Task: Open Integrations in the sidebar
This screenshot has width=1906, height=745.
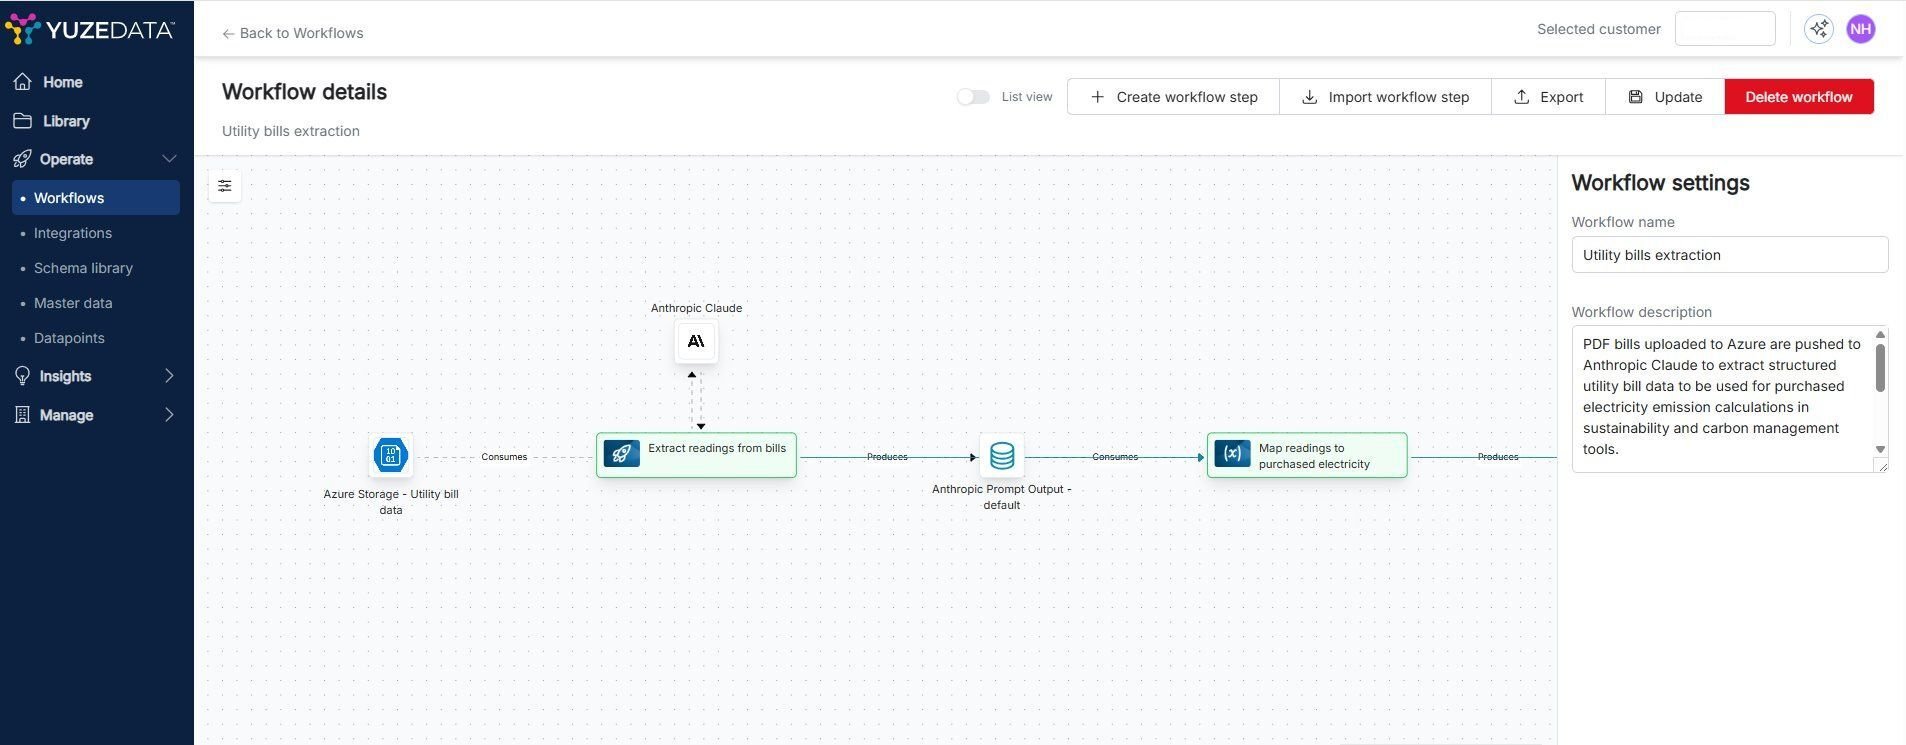Action: tap(73, 233)
